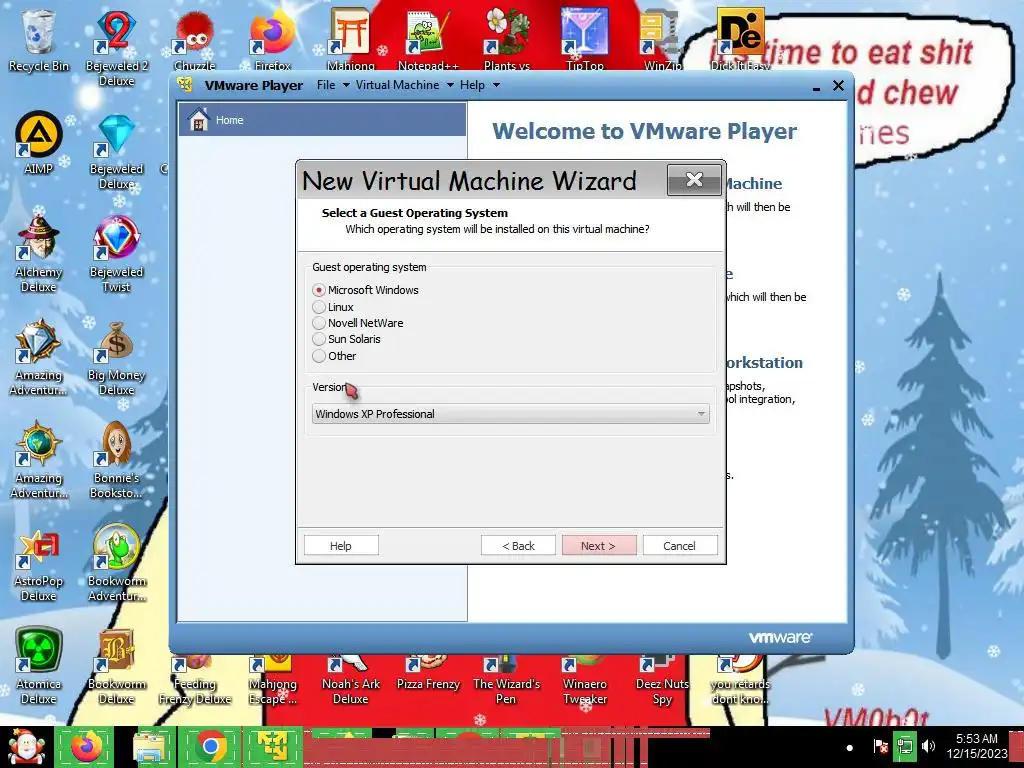The image size is (1024, 768).
Task: Open the Action Center flag tray icon
Action: (x=880, y=746)
